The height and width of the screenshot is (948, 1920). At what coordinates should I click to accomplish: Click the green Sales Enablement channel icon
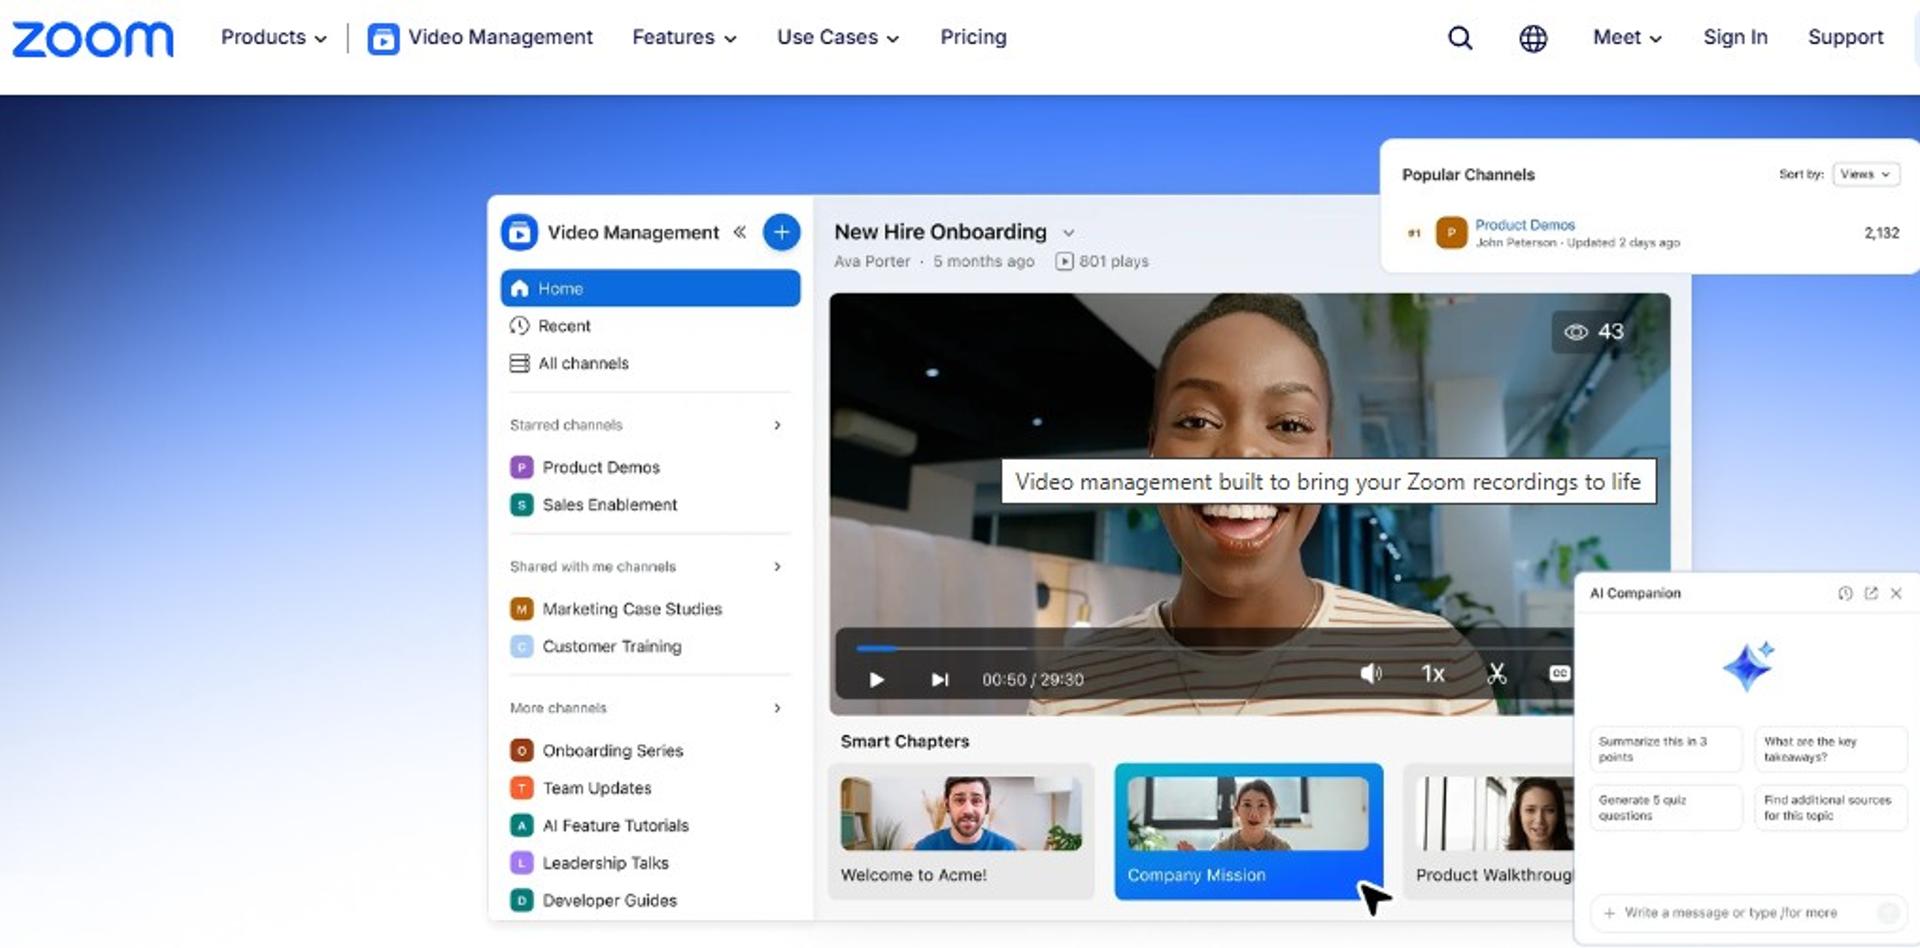tap(521, 505)
